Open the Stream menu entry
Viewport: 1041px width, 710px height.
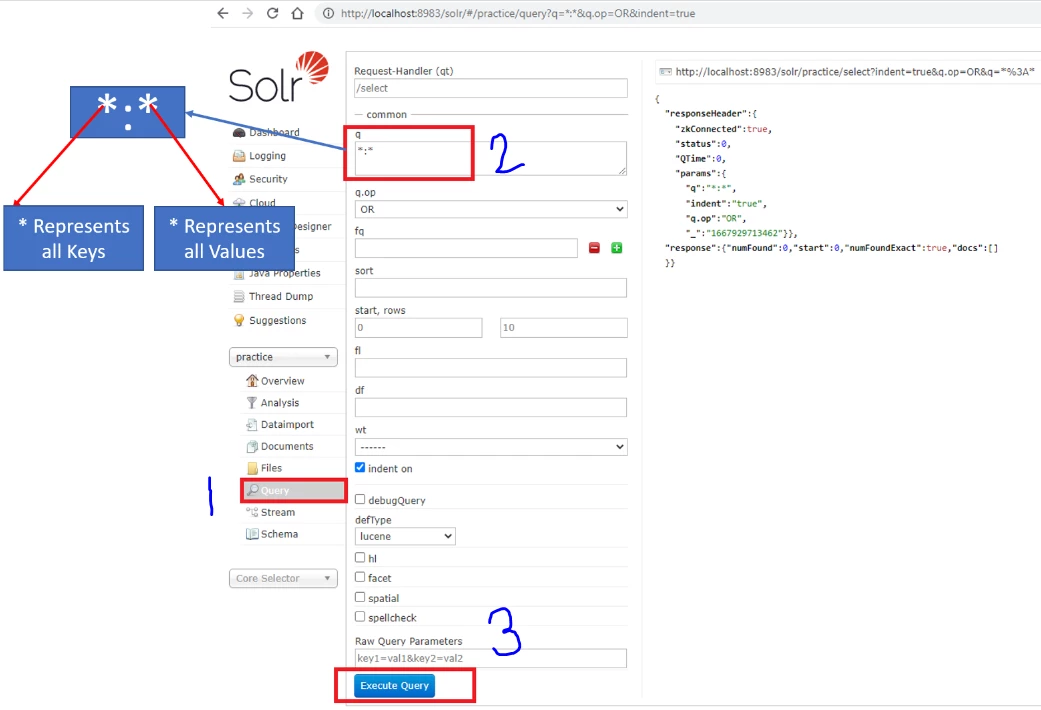coord(278,512)
